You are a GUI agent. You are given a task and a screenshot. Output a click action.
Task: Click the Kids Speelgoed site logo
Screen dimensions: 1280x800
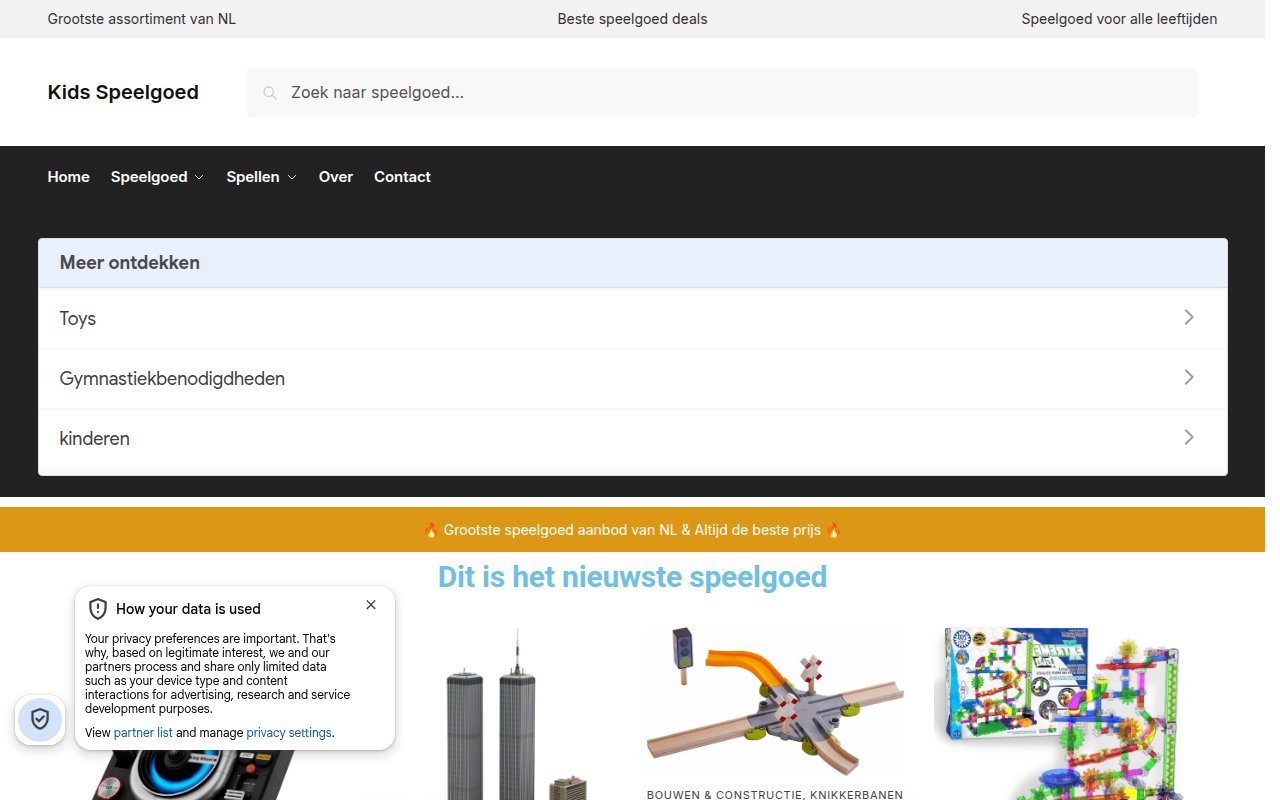click(x=123, y=93)
